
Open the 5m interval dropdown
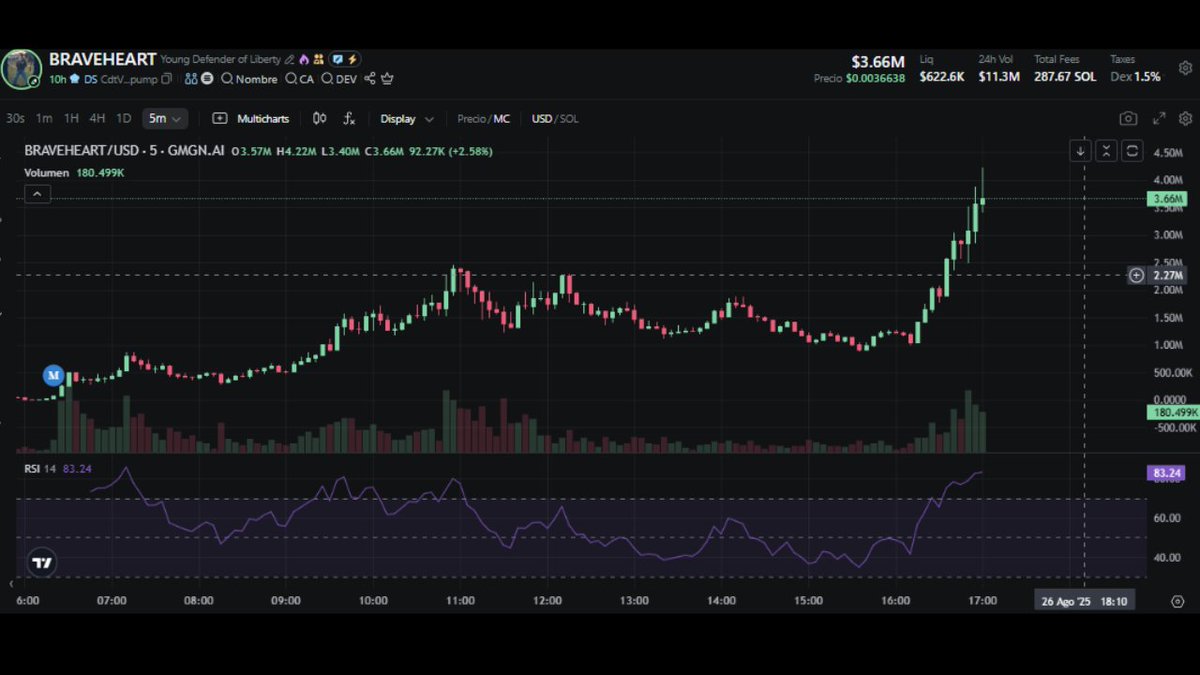(x=165, y=118)
